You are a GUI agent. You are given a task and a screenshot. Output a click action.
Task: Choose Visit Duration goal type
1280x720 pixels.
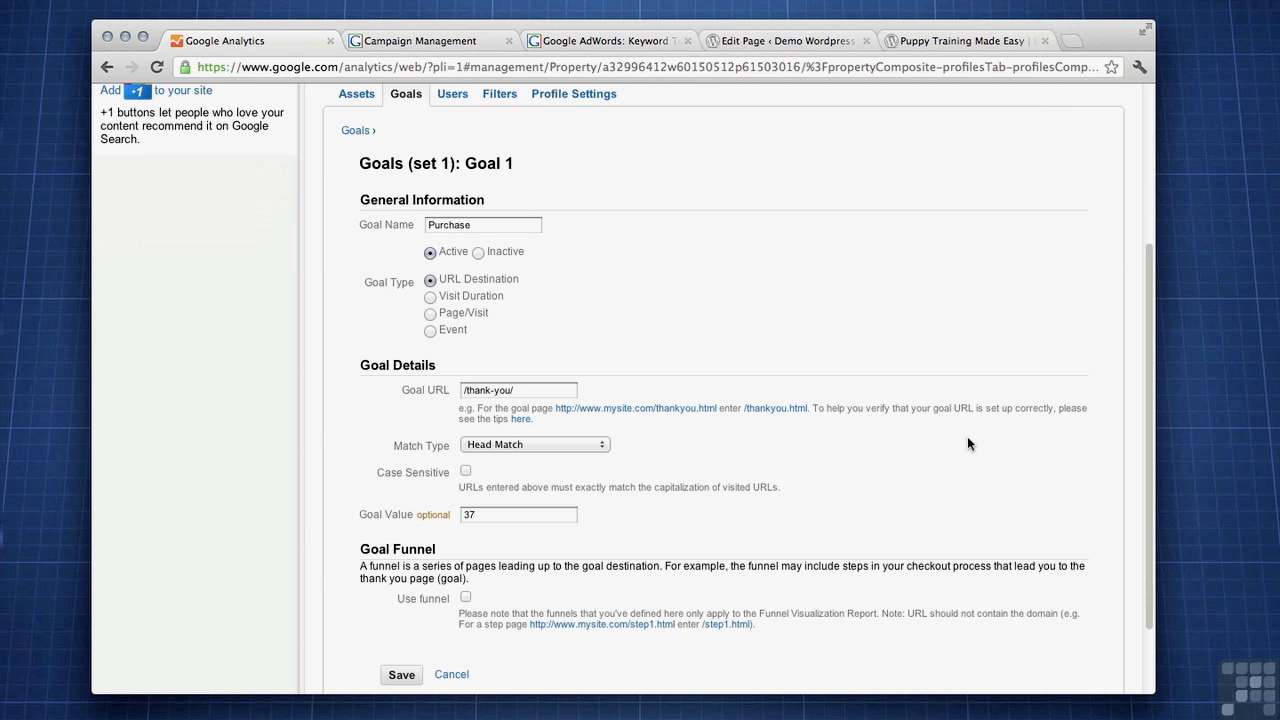(430, 297)
